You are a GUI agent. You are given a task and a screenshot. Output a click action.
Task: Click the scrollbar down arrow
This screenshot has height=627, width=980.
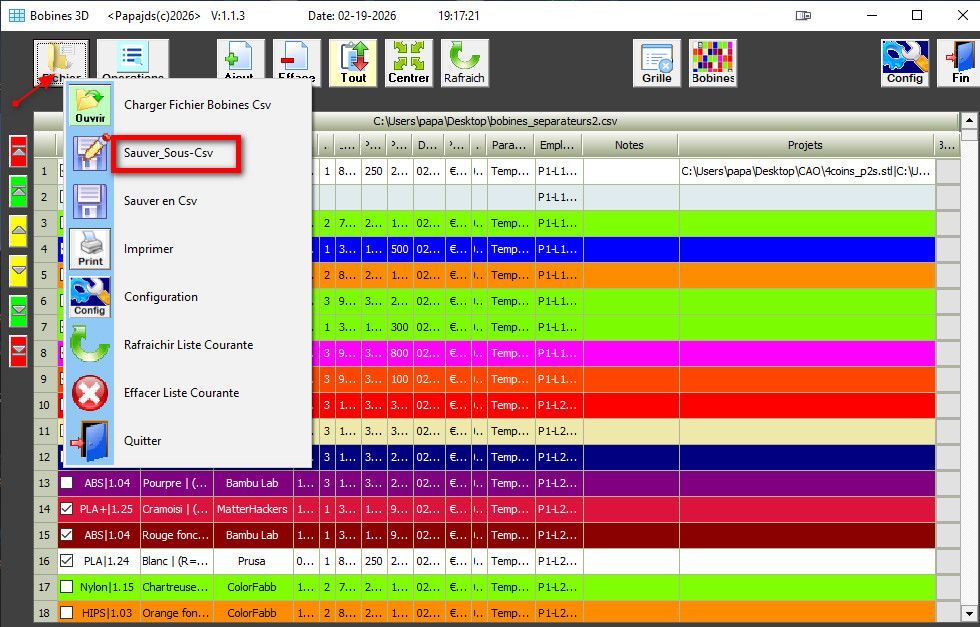click(969, 613)
